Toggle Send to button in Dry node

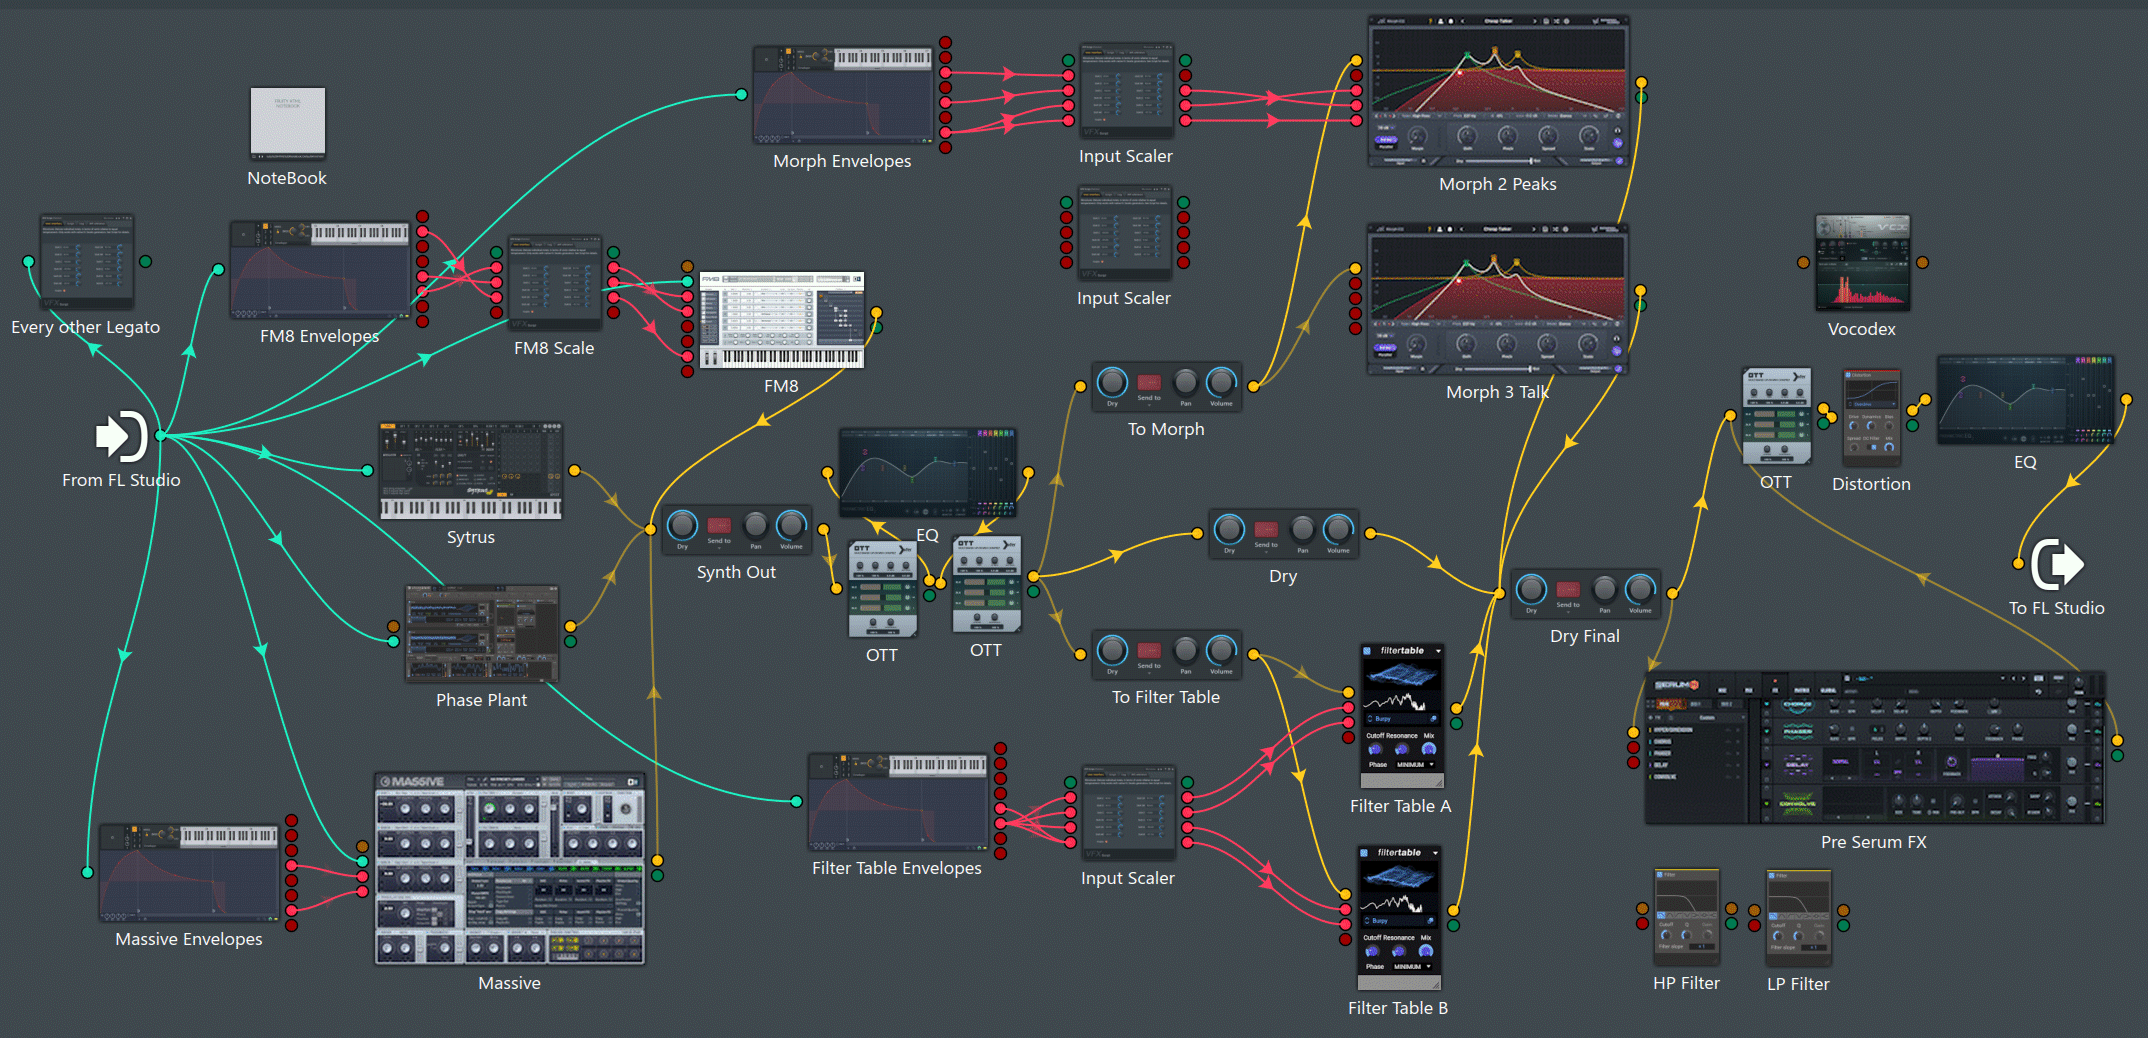click(1266, 530)
